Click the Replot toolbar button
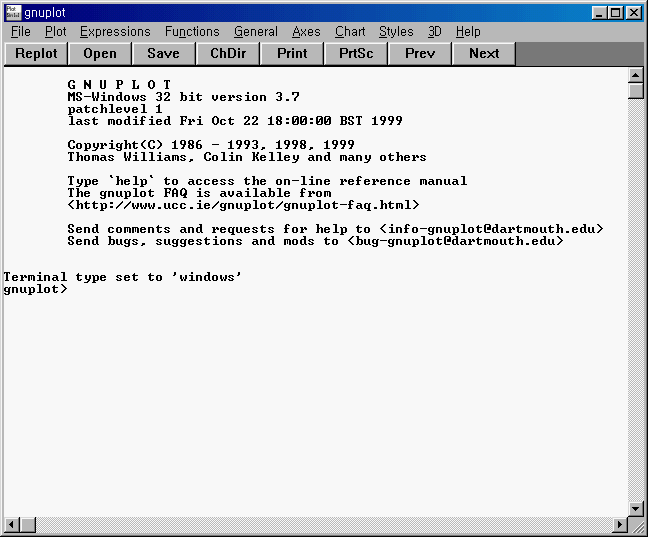The height and width of the screenshot is (537, 648). (36, 54)
